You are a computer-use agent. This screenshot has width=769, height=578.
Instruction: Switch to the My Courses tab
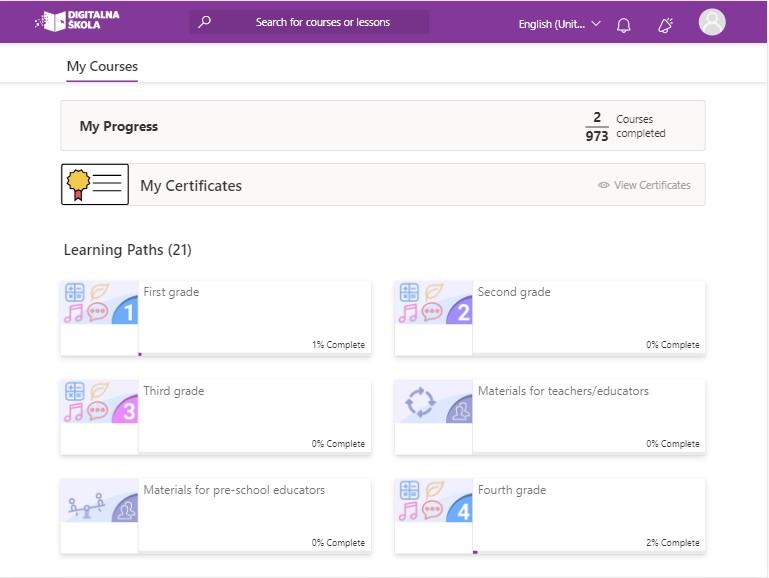click(x=102, y=66)
